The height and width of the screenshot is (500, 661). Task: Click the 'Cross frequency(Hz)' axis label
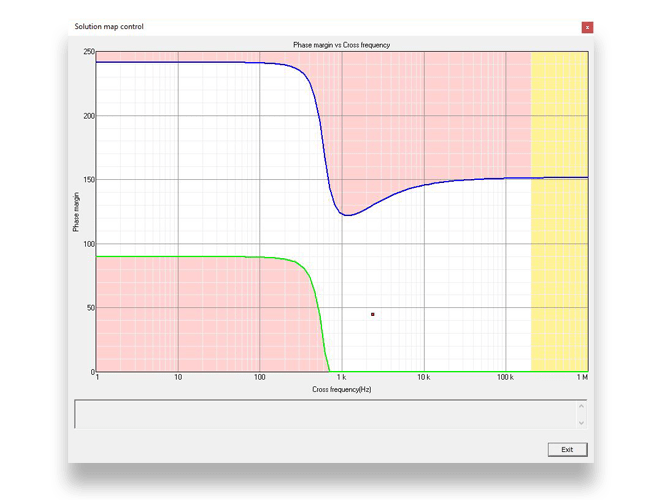click(x=341, y=388)
